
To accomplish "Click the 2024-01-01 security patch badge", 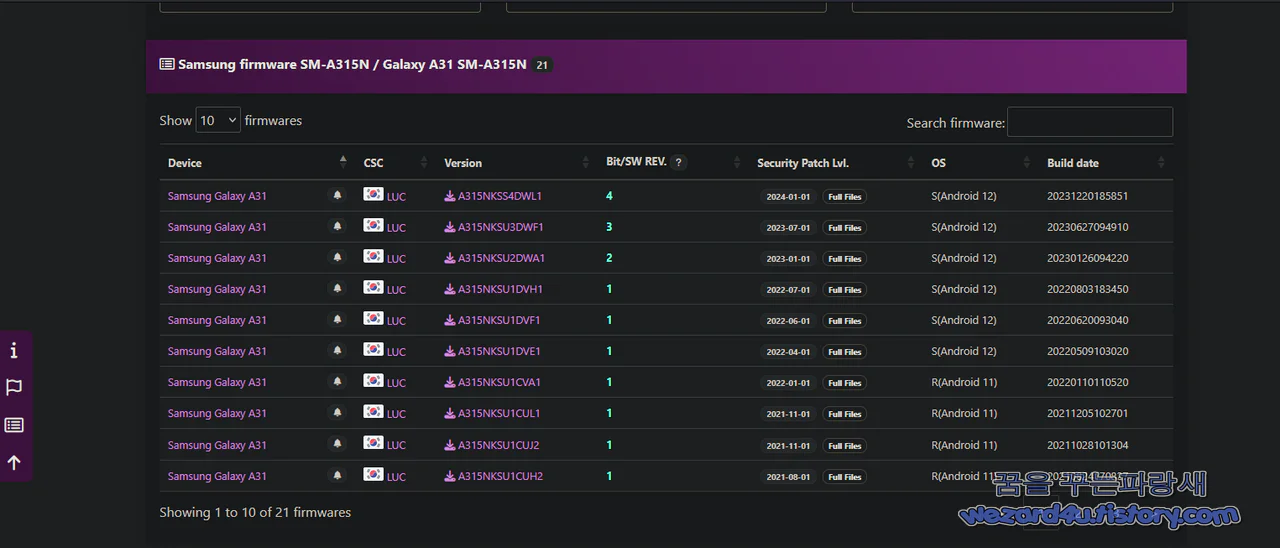I will pyautogui.click(x=788, y=197).
